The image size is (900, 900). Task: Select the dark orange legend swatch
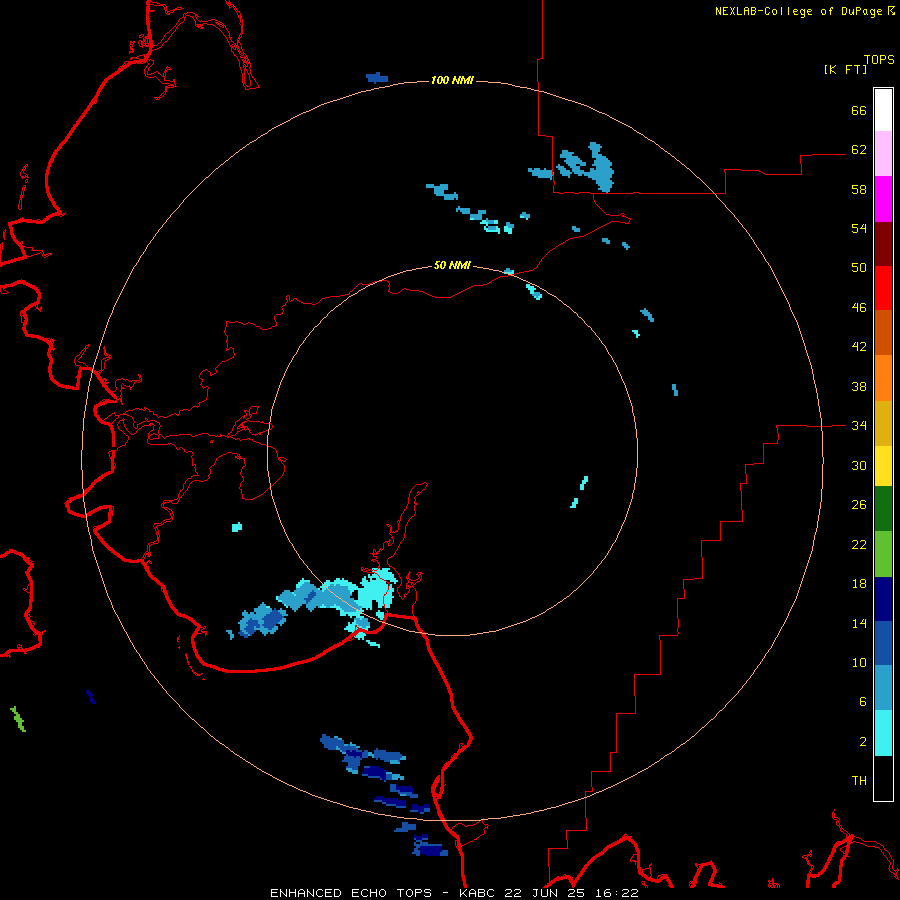click(883, 332)
